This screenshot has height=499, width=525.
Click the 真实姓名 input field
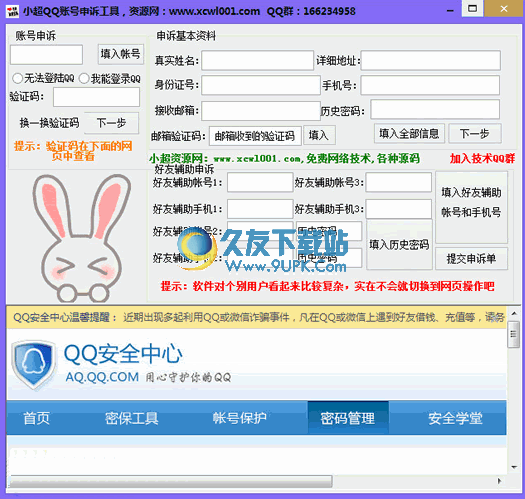pos(257,60)
